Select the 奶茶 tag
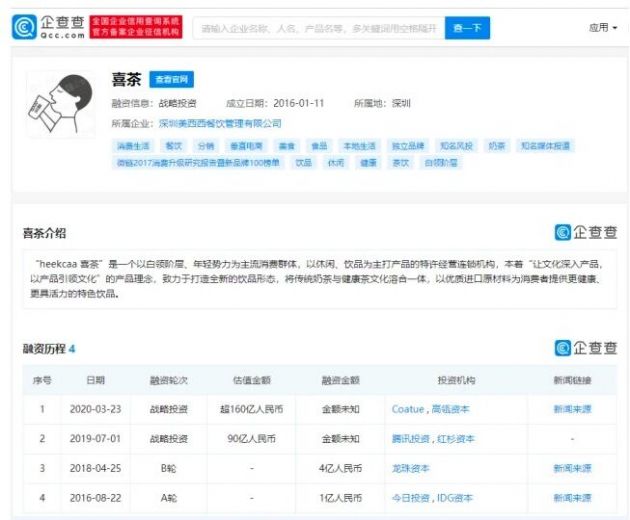630x520 pixels. 497,146
